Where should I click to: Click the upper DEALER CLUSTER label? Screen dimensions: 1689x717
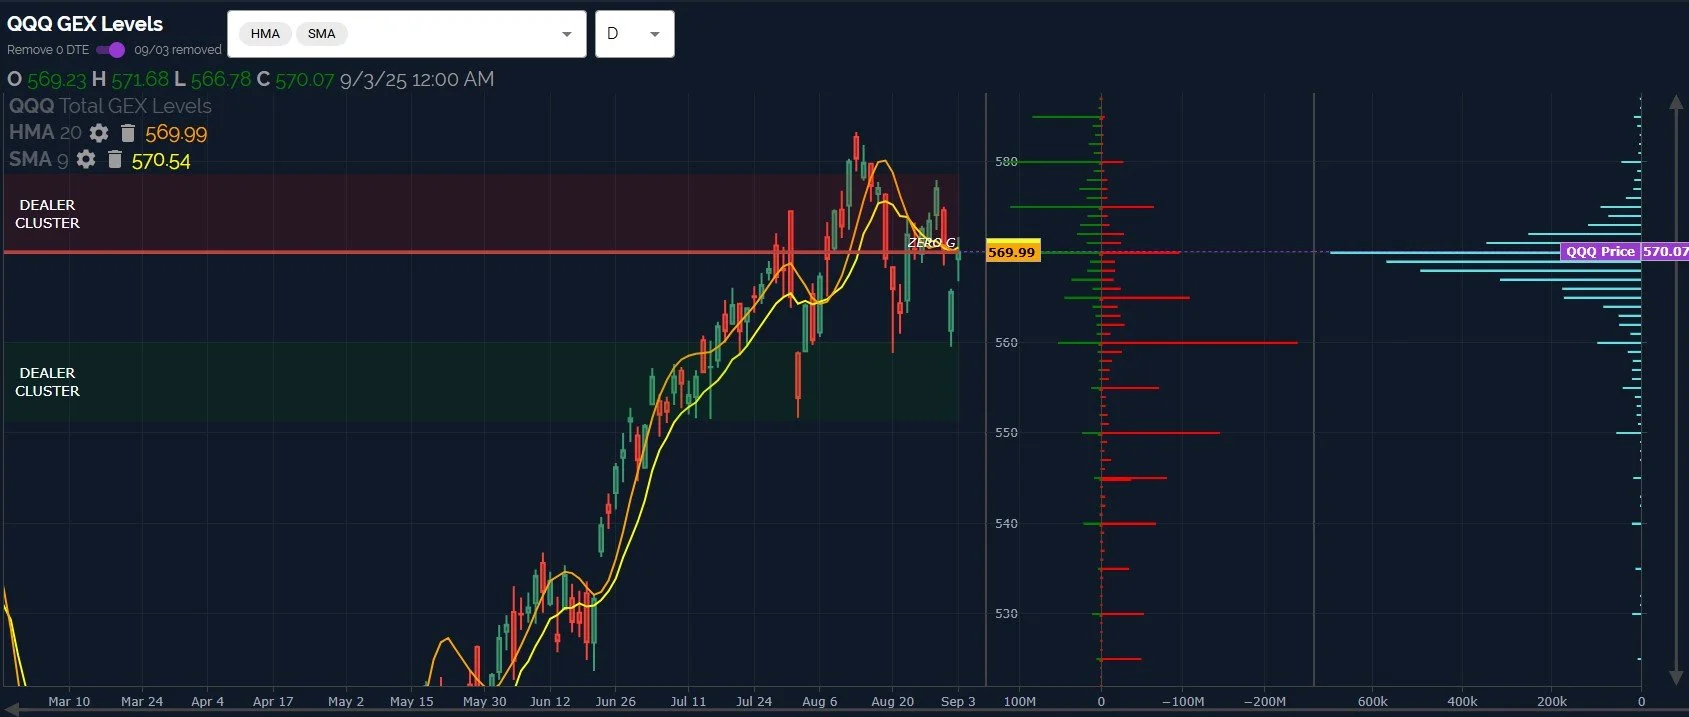47,214
